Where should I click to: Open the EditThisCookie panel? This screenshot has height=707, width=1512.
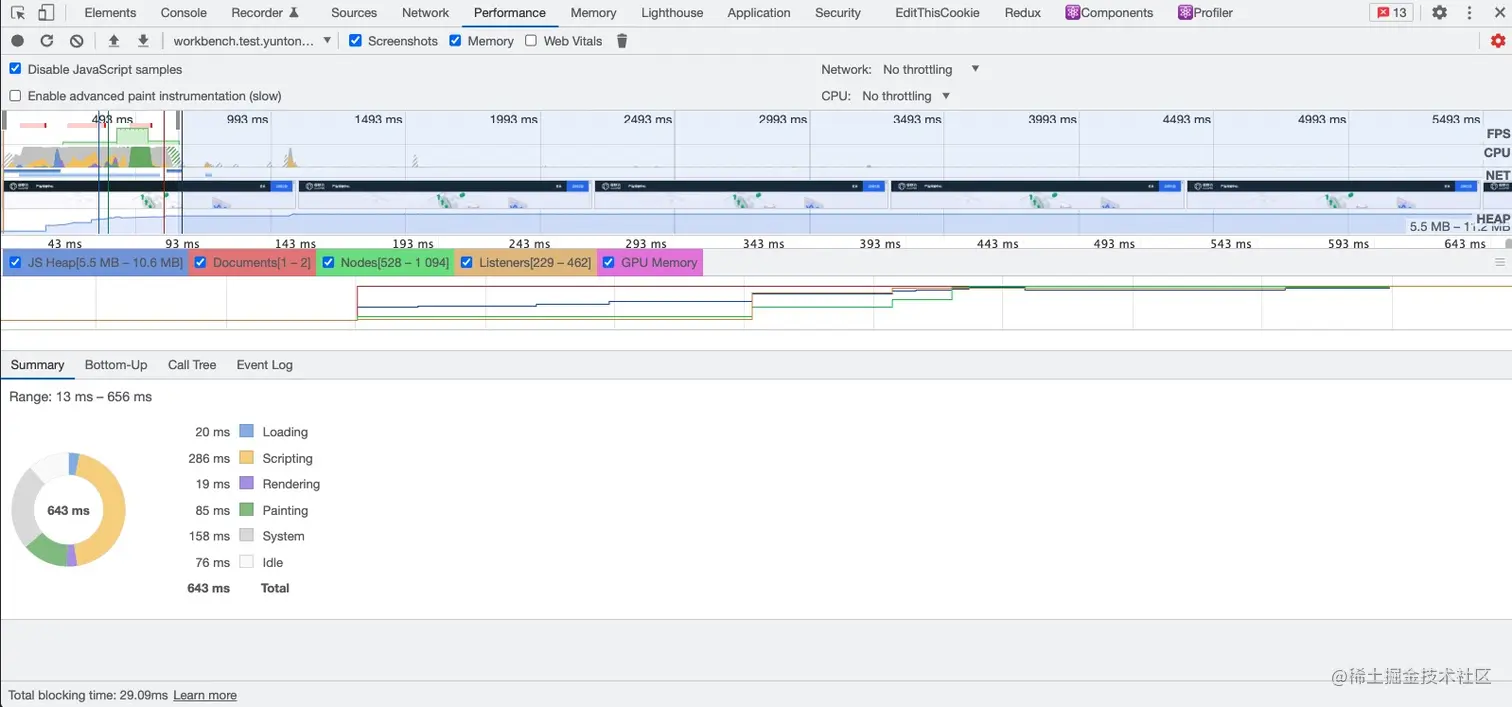(x=937, y=13)
